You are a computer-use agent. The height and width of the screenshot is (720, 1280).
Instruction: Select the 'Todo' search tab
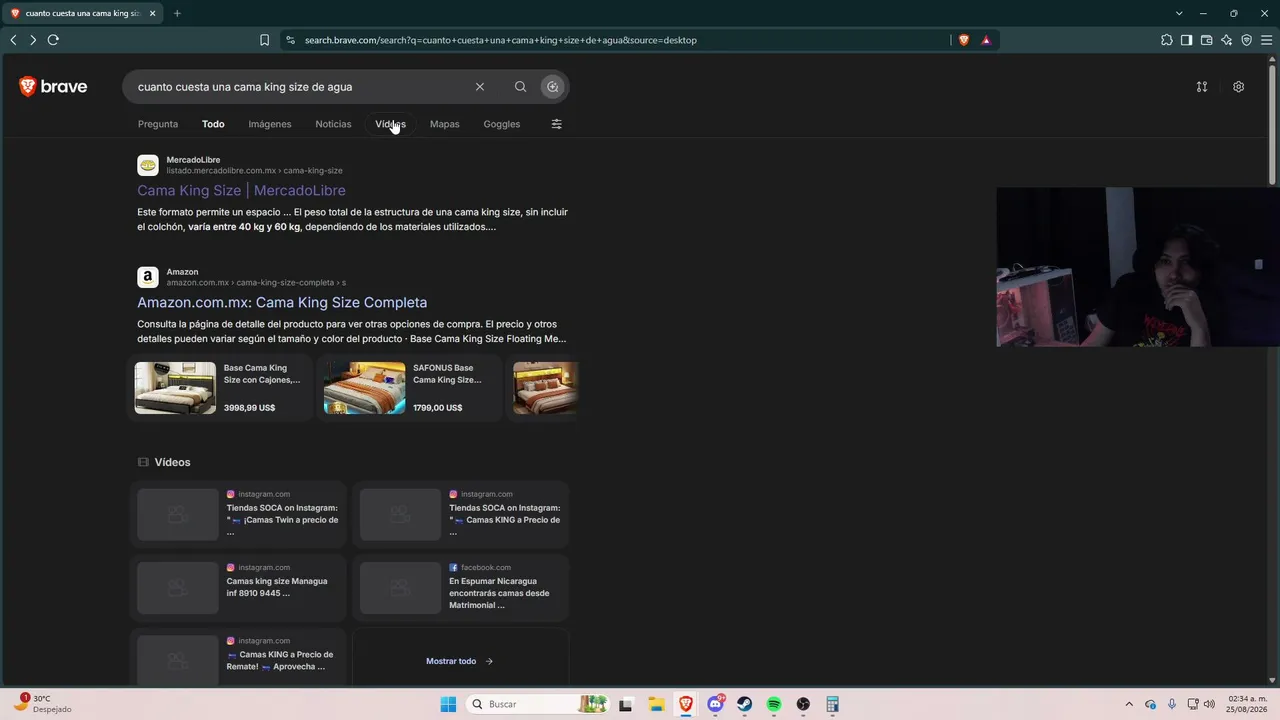213,124
